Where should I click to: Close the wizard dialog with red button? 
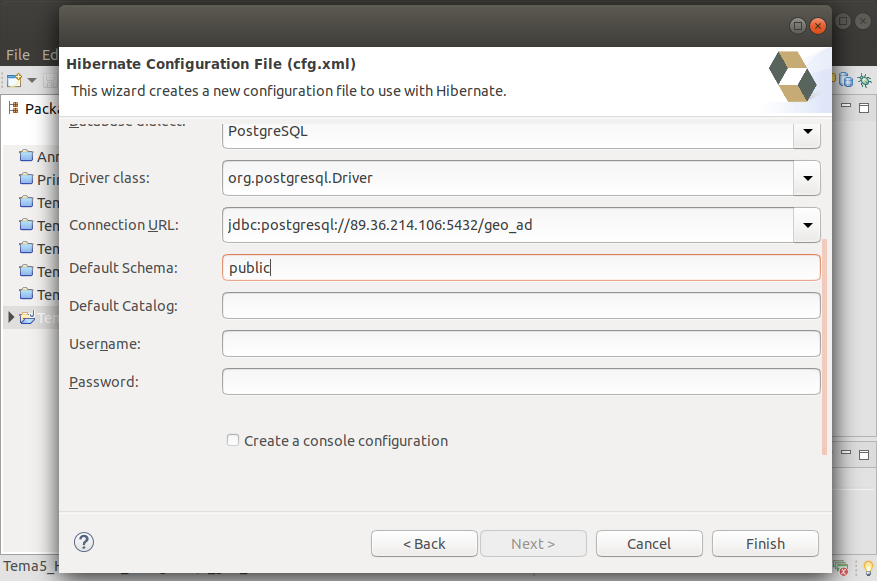coord(818,26)
